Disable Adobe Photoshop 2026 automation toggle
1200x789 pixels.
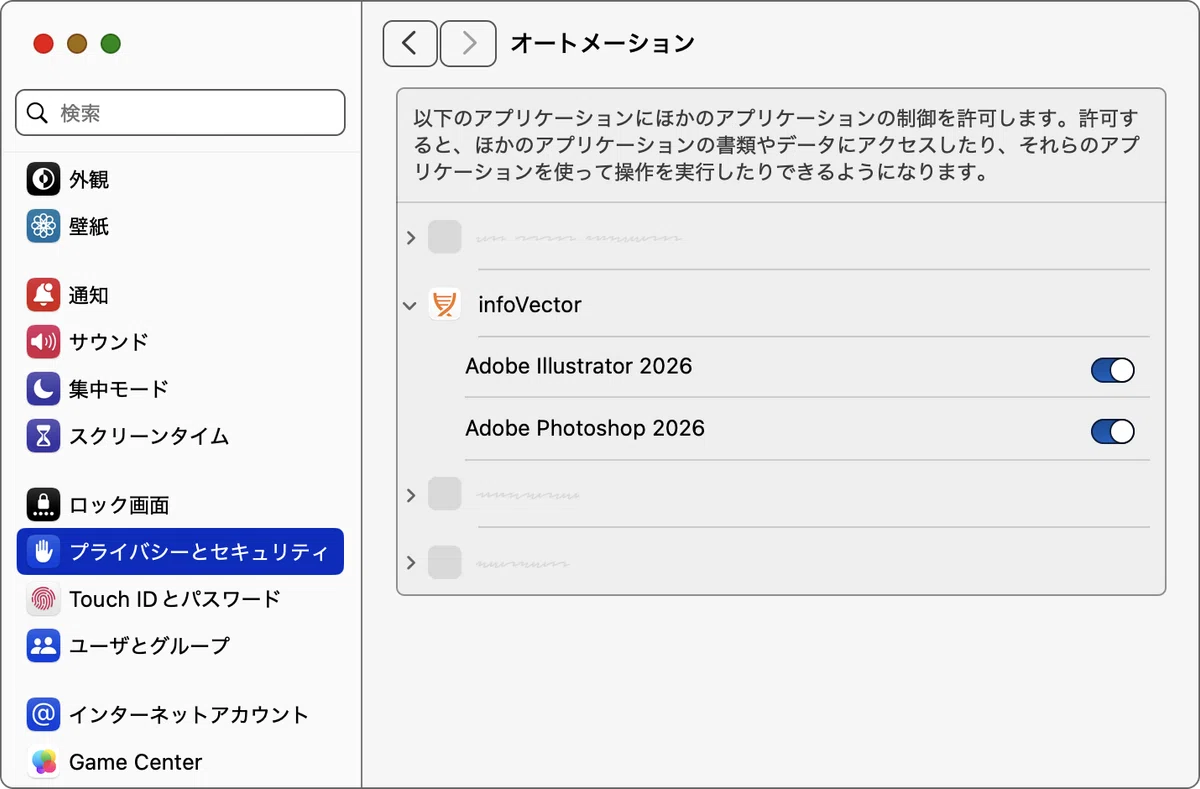[x=1112, y=432]
